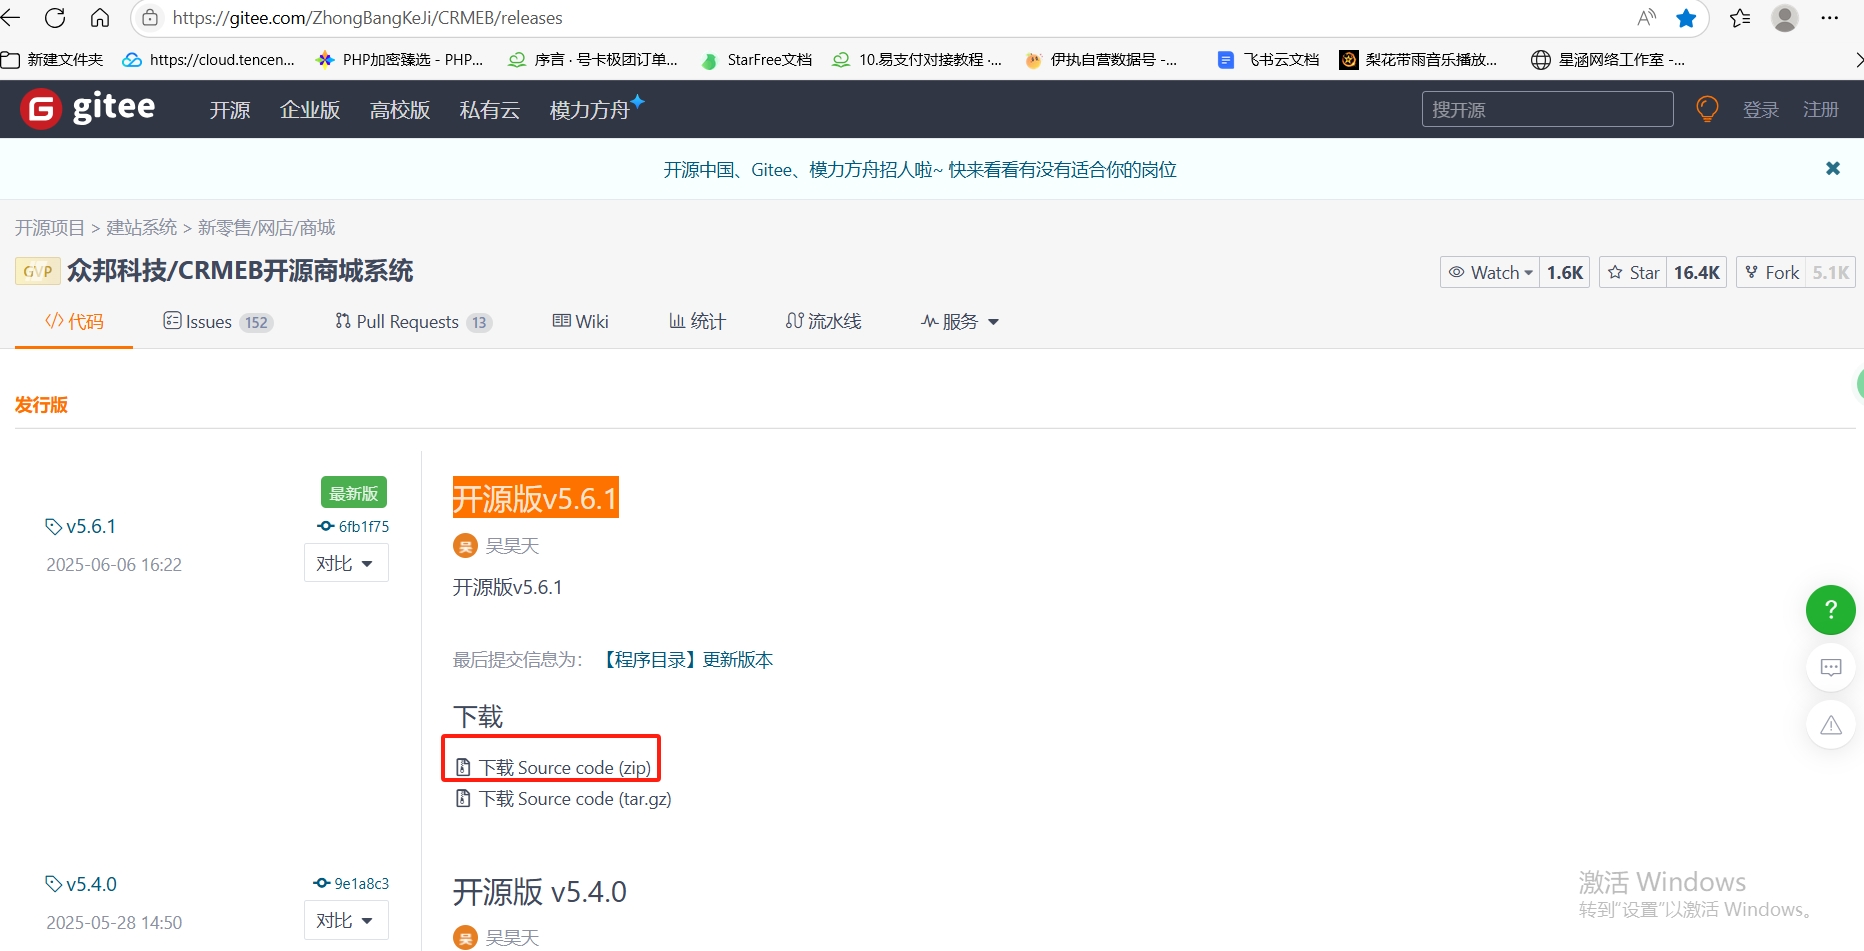
Task: Click 登录 to log in
Action: coord(1761,110)
